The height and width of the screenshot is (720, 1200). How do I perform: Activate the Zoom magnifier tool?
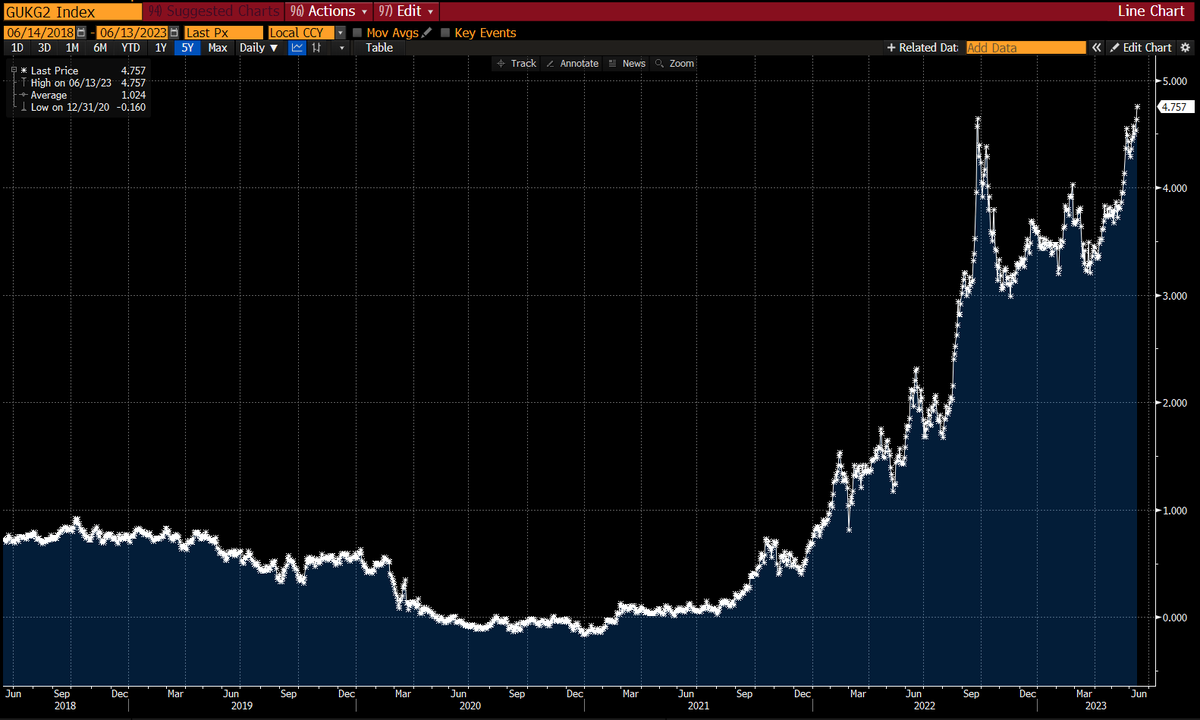pos(674,63)
